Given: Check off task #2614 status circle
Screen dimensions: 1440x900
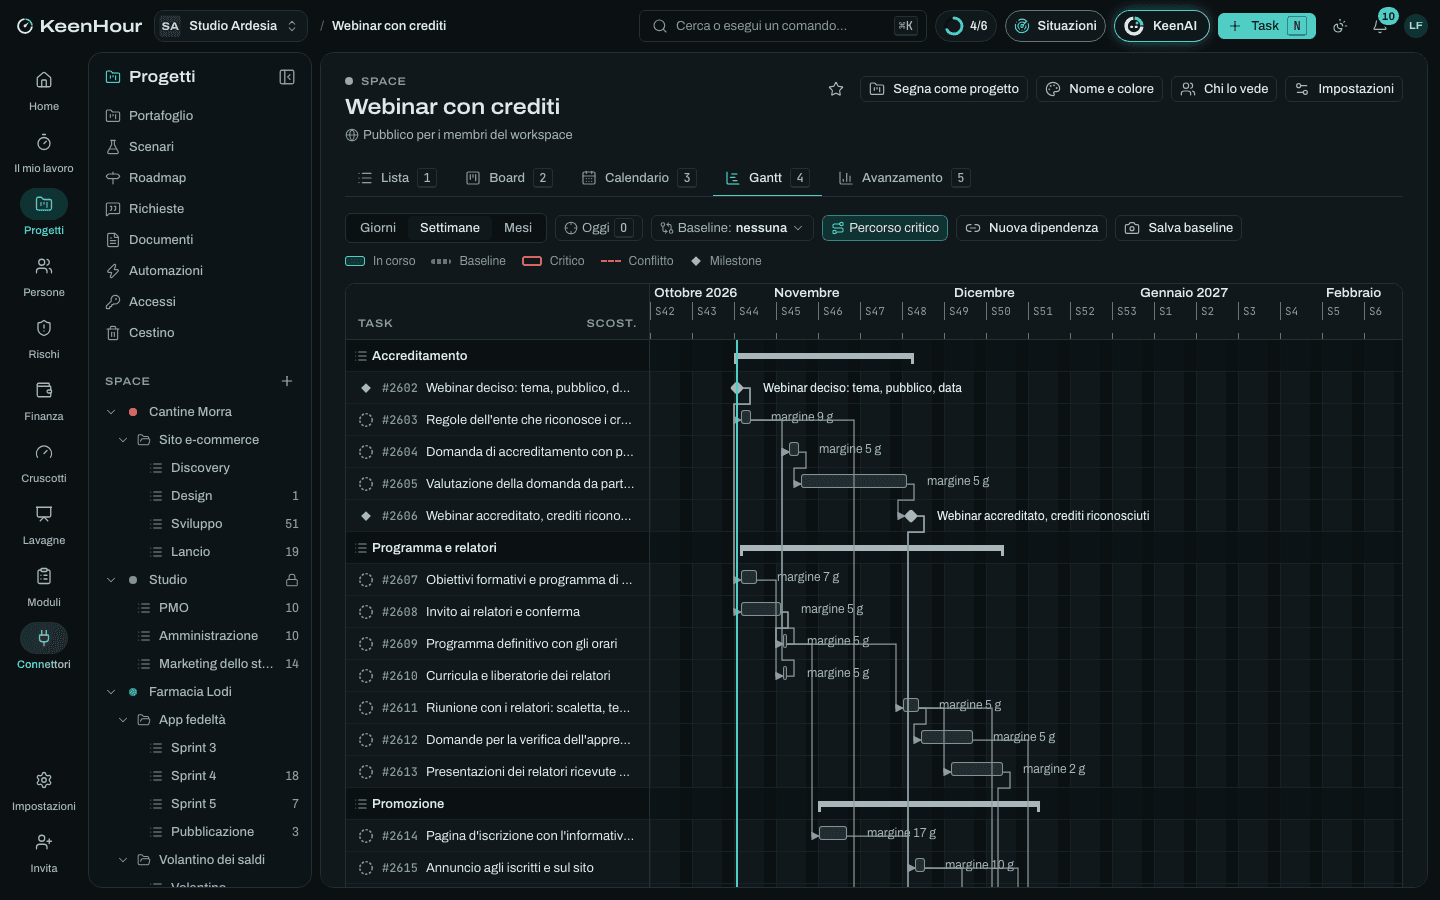Looking at the screenshot, I should coord(366,836).
